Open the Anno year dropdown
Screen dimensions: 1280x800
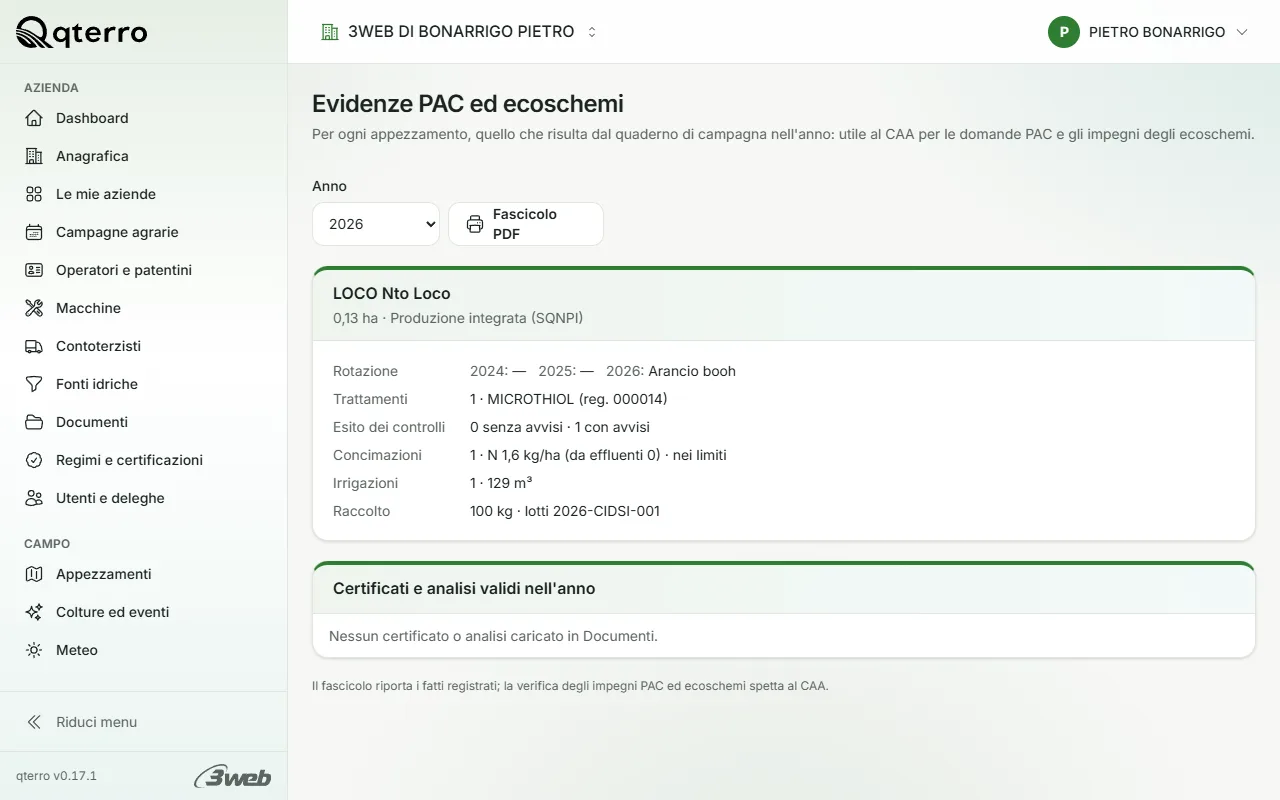(x=376, y=224)
